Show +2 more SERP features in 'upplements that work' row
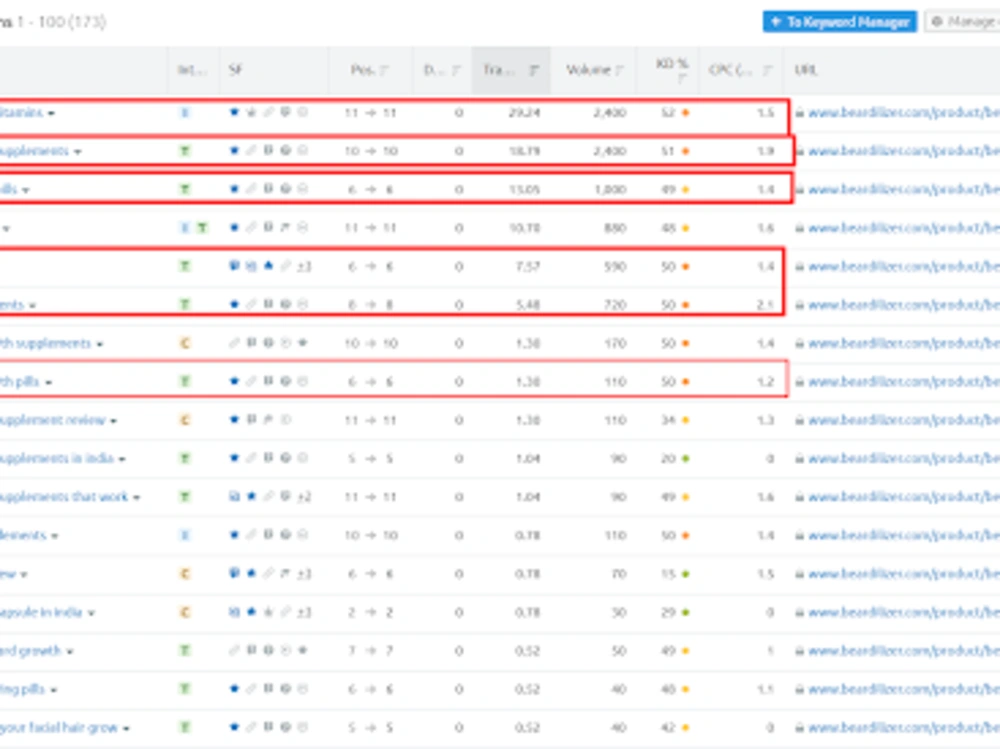 click(x=304, y=496)
